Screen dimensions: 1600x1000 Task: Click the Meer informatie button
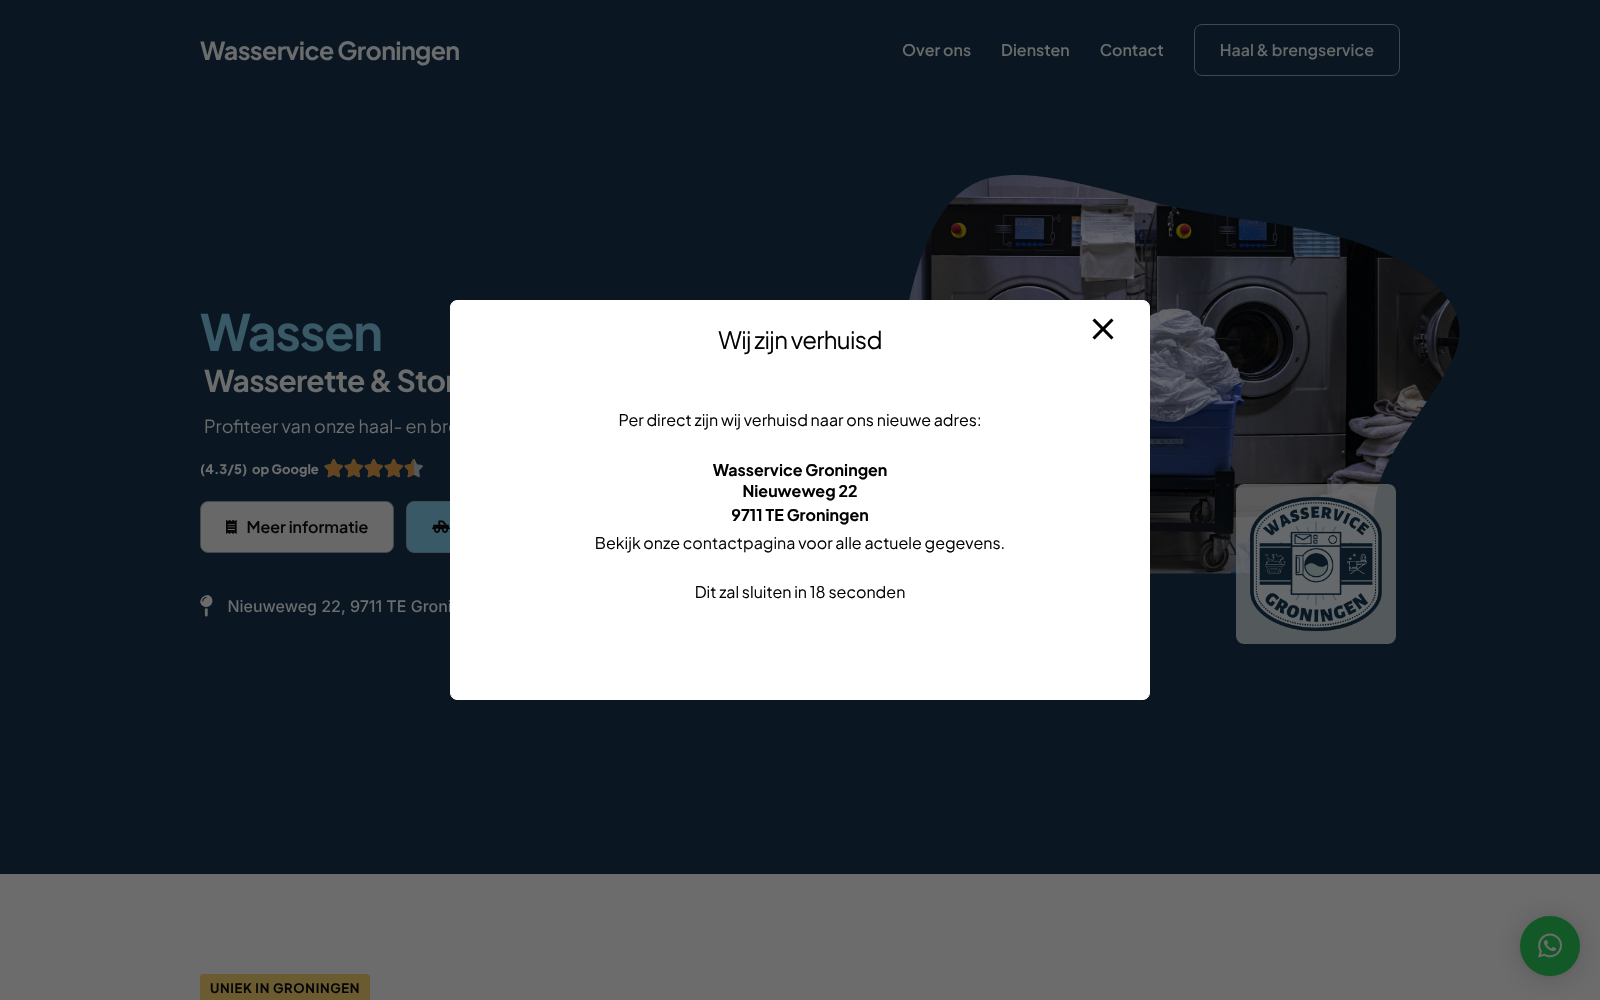pos(297,527)
